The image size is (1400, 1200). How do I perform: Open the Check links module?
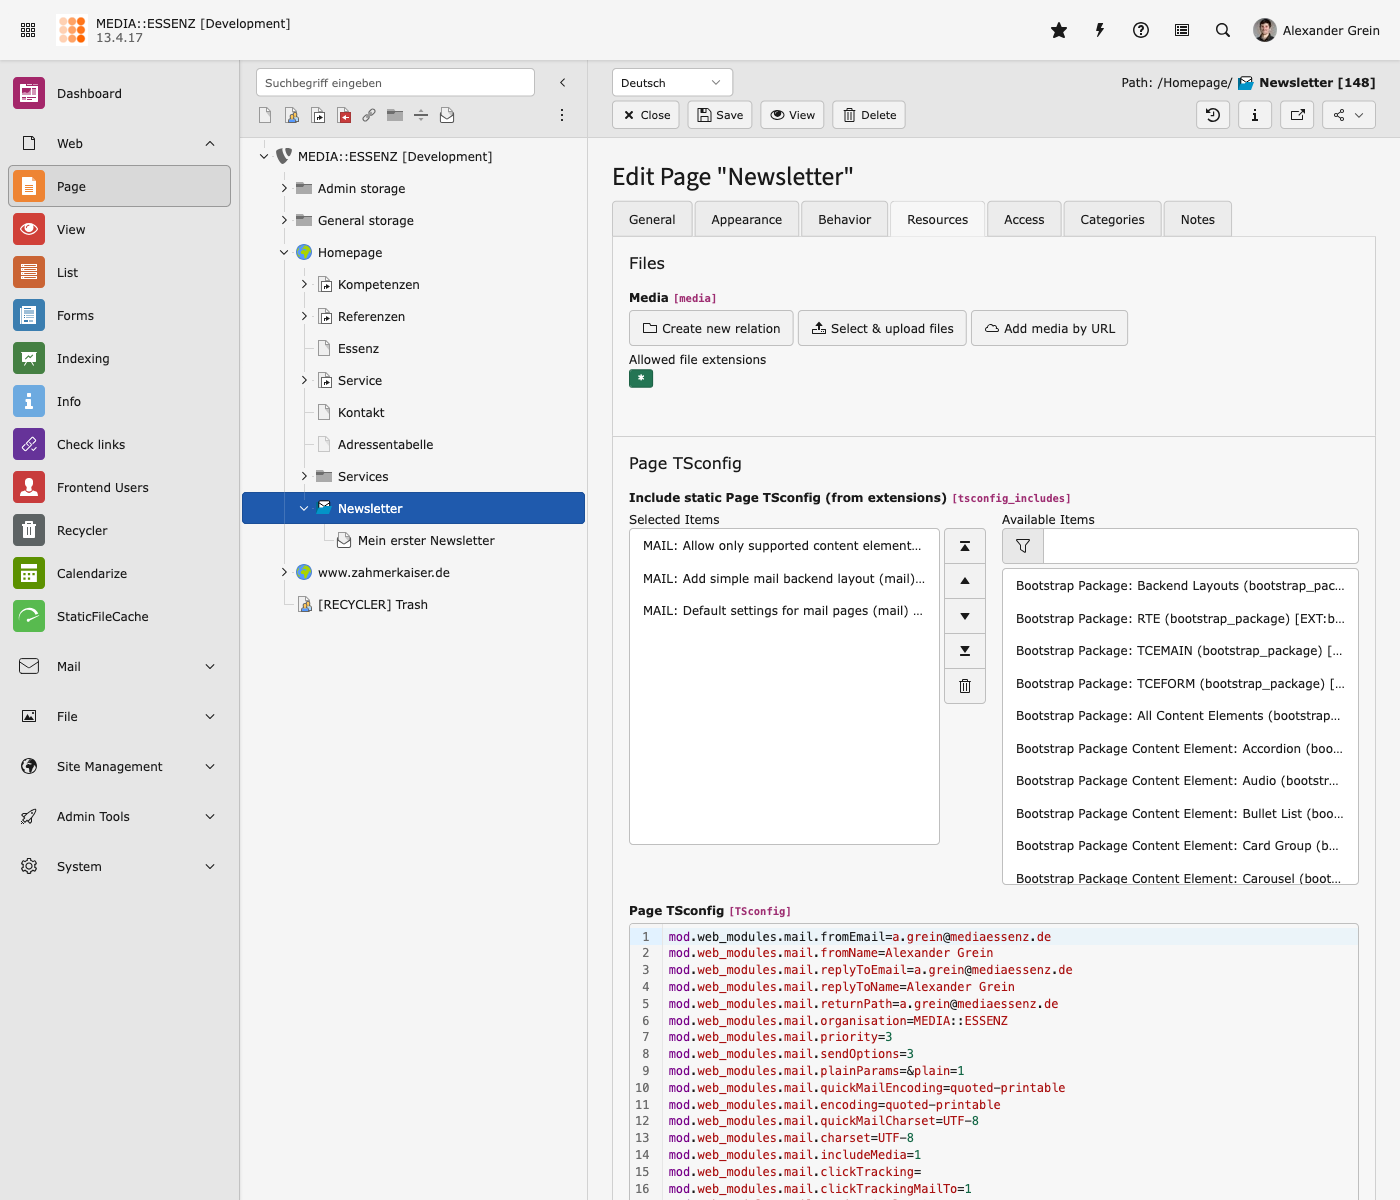click(90, 444)
